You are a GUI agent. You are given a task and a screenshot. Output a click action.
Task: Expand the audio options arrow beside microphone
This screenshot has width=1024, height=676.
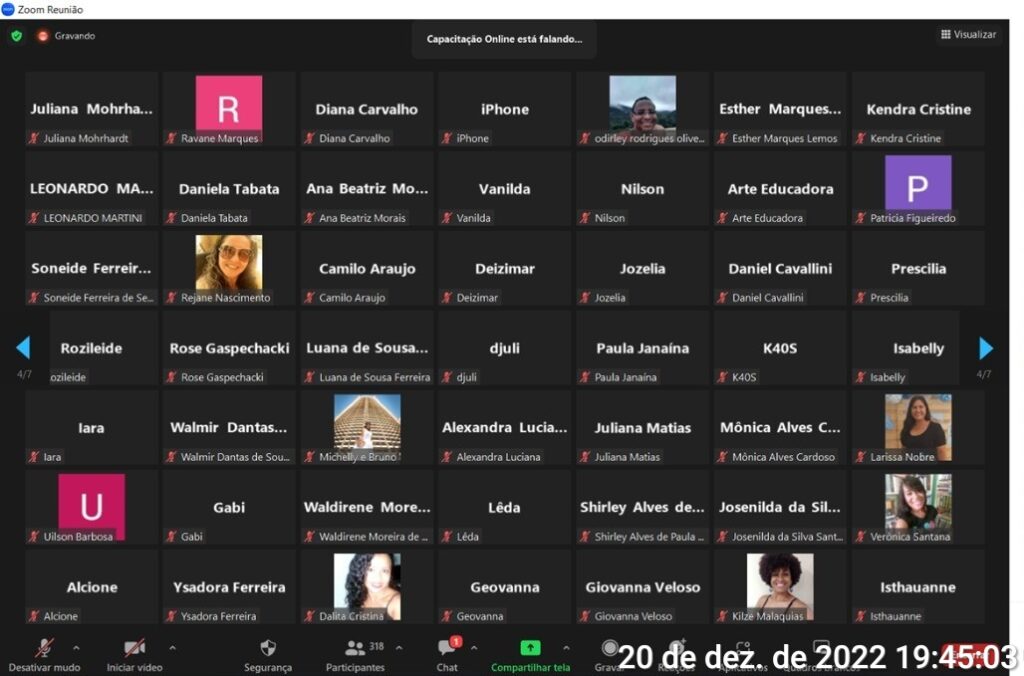tap(77, 648)
